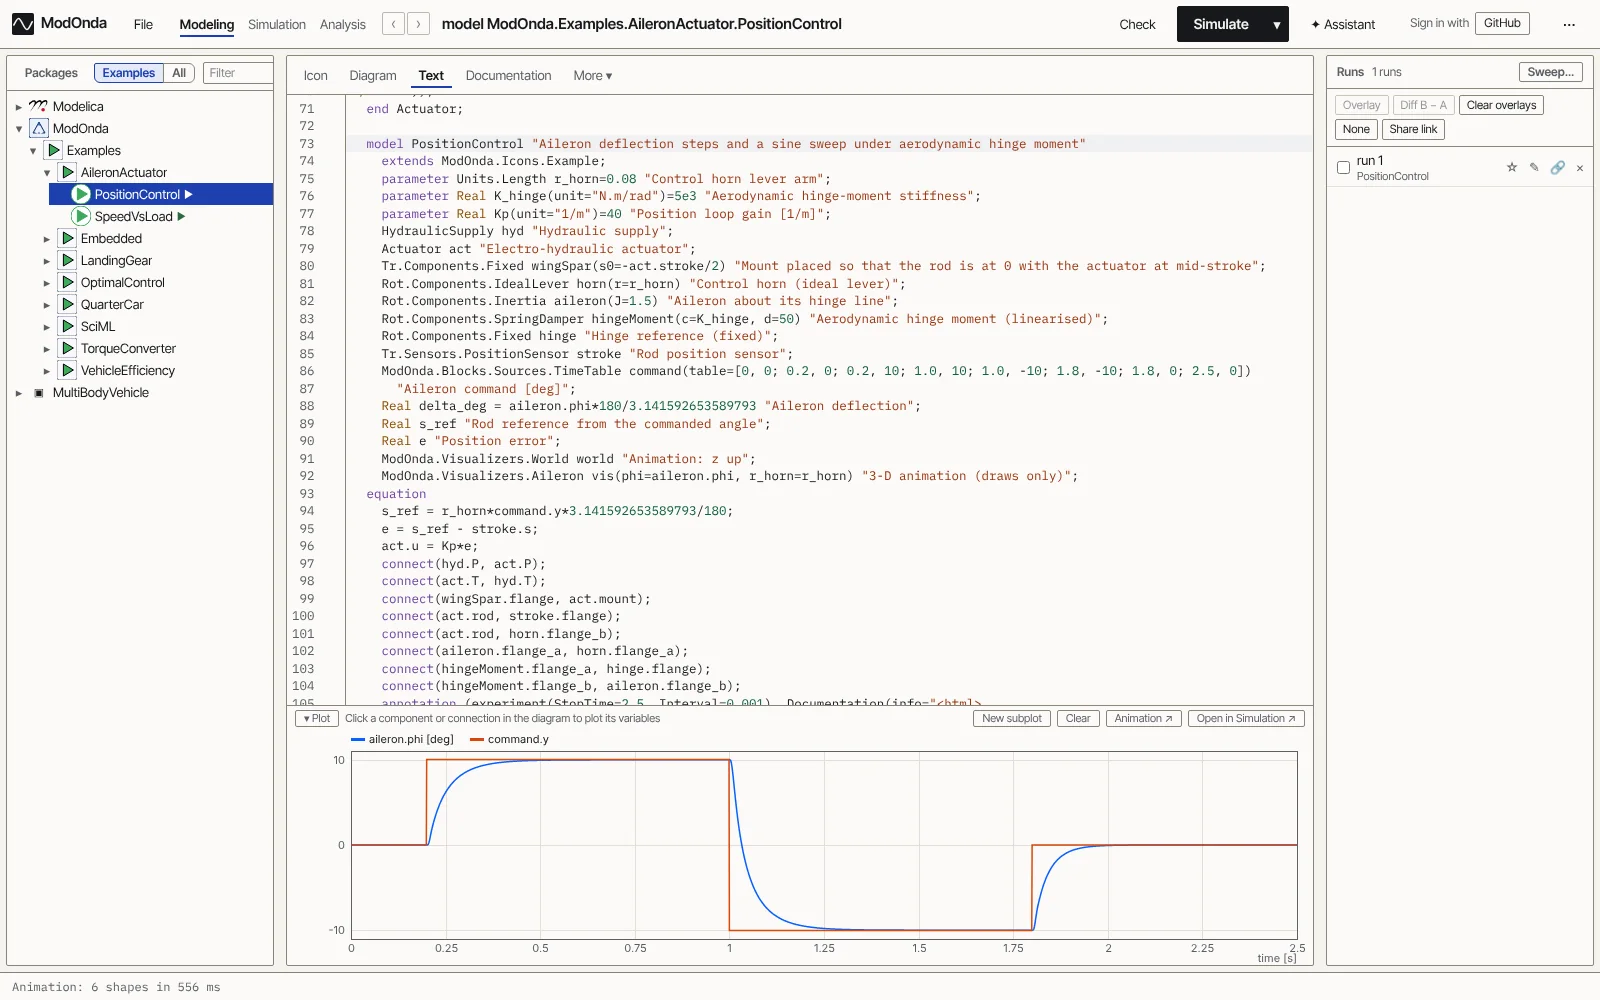Open the Sweep dialog
The width and height of the screenshot is (1600, 1000).
click(x=1550, y=72)
